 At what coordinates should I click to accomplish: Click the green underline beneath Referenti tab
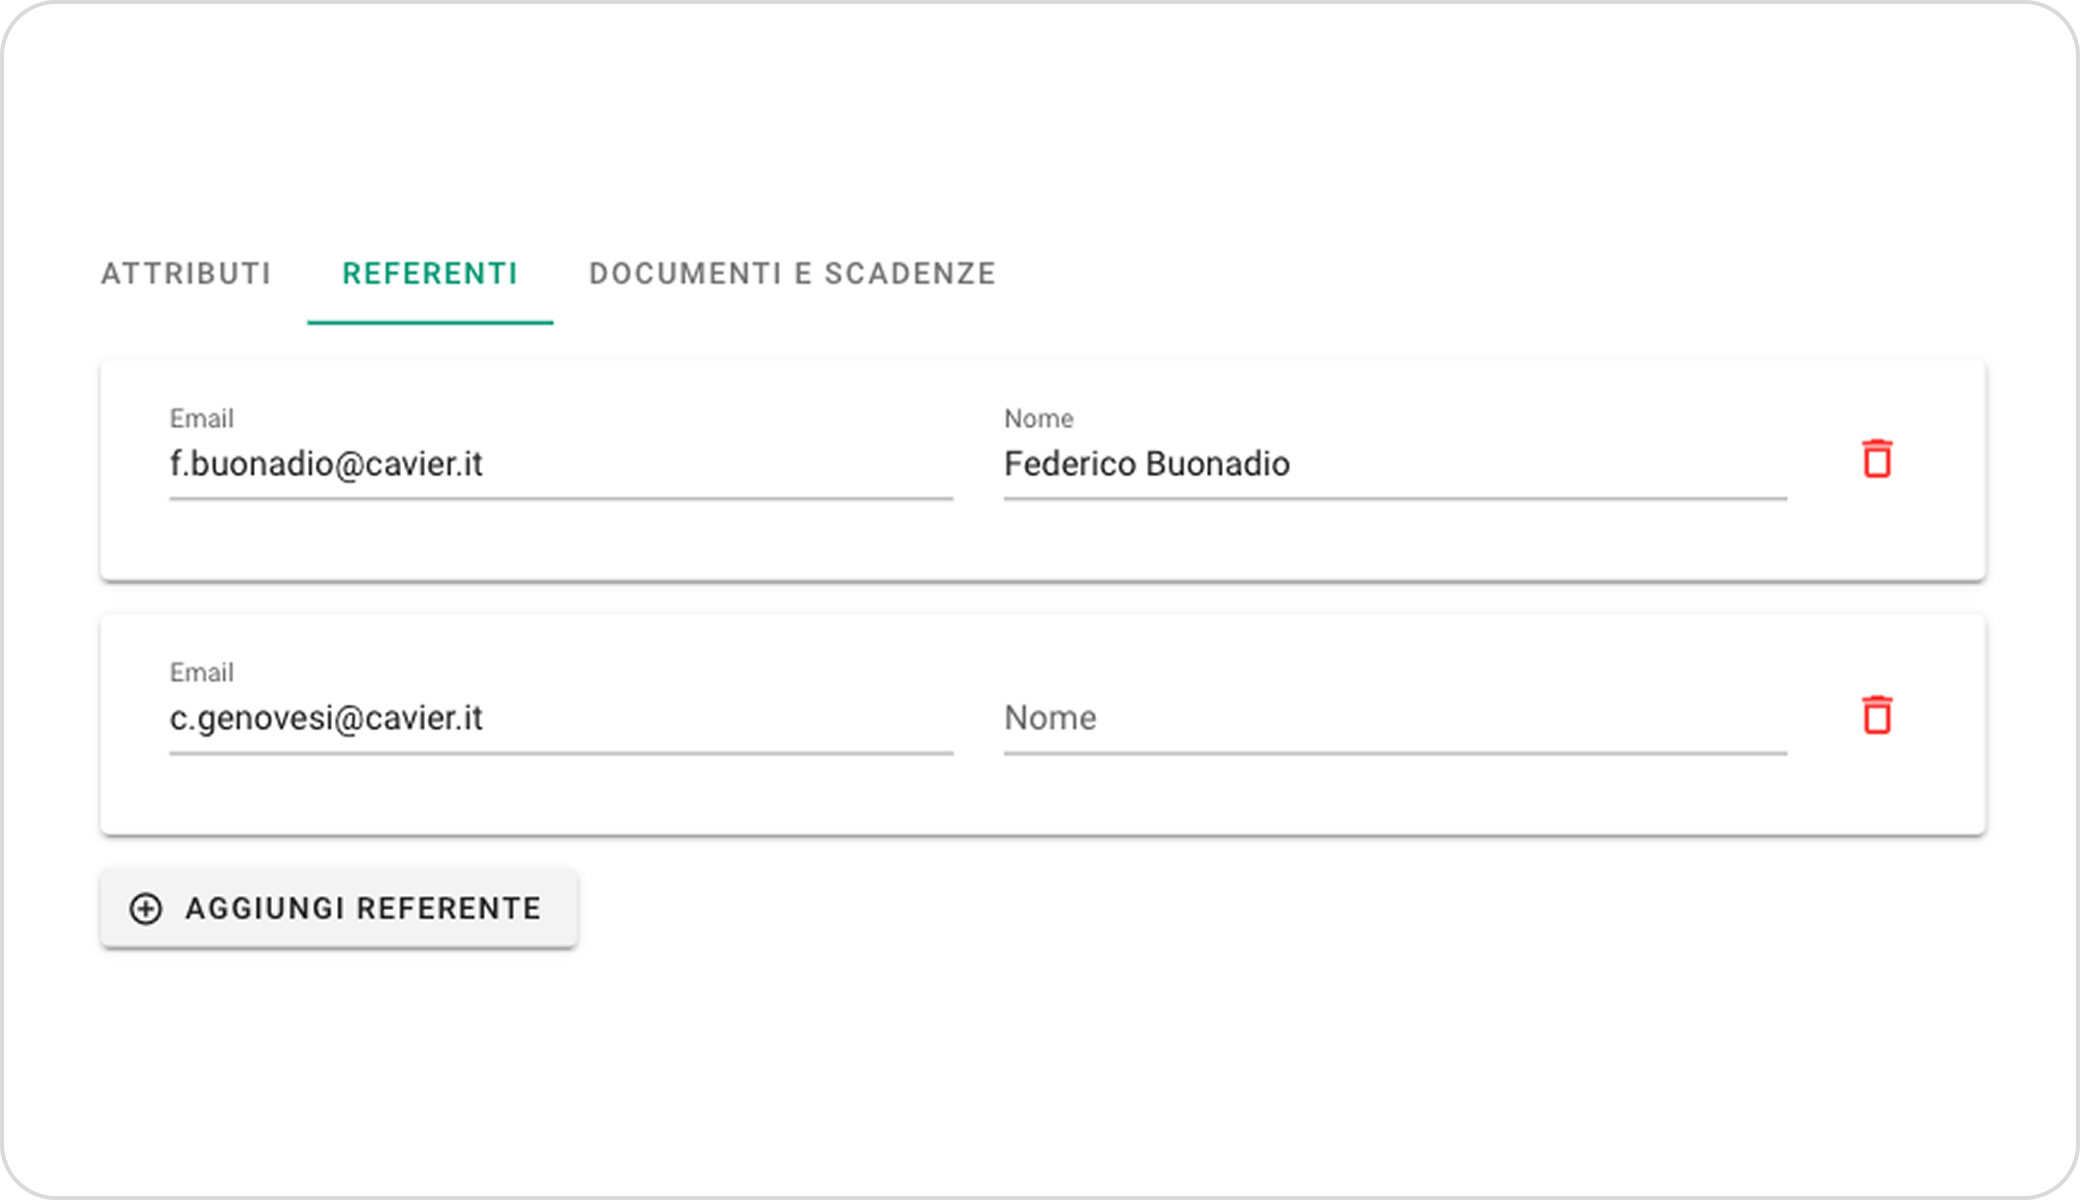(x=430, y=322)
